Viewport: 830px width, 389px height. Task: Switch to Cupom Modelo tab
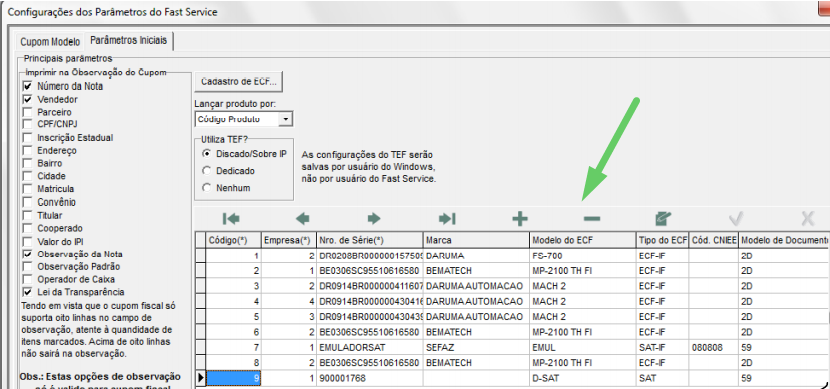(50, 42)
